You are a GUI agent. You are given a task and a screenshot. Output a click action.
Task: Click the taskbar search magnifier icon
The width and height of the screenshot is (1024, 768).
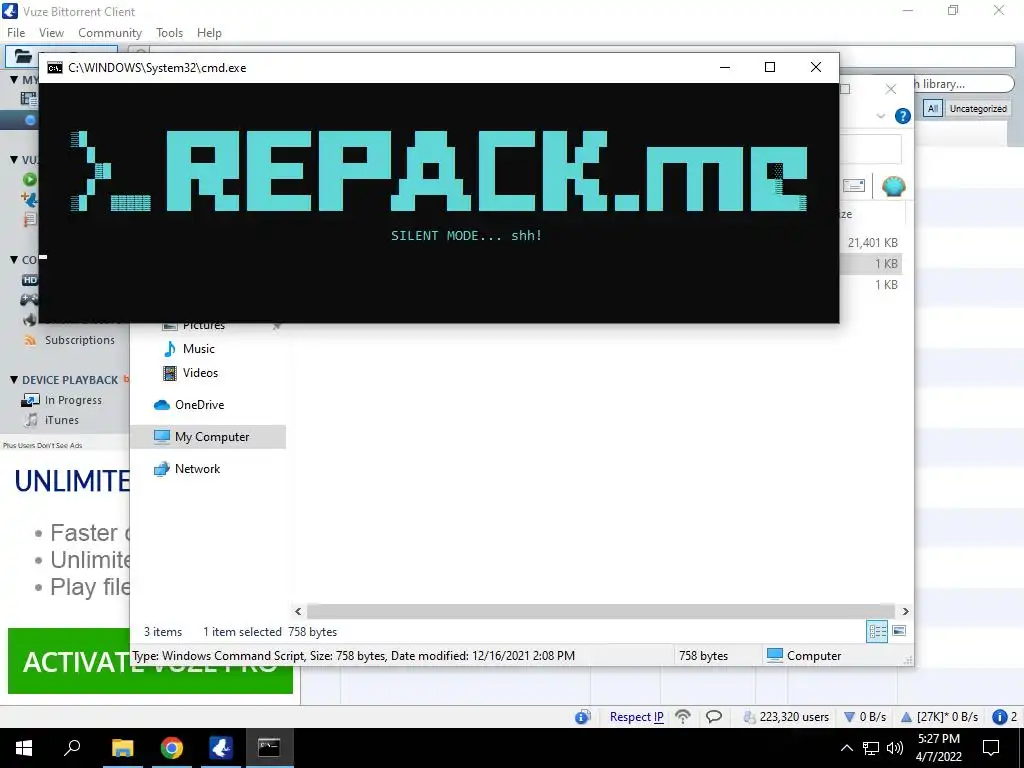72,748
